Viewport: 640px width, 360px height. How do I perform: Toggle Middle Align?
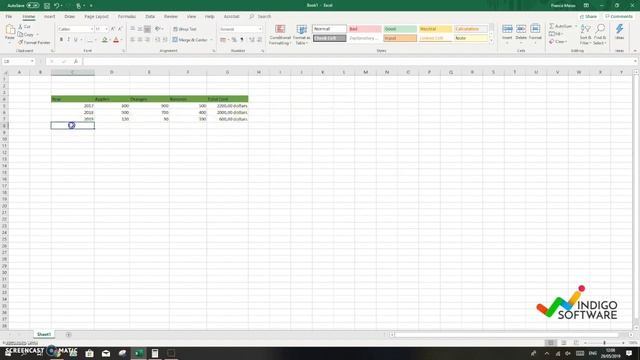(x=140, y=29)
